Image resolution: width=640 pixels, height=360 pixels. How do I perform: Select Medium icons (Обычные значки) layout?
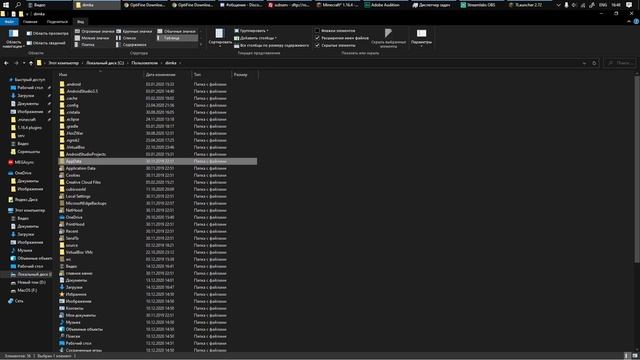176,31
